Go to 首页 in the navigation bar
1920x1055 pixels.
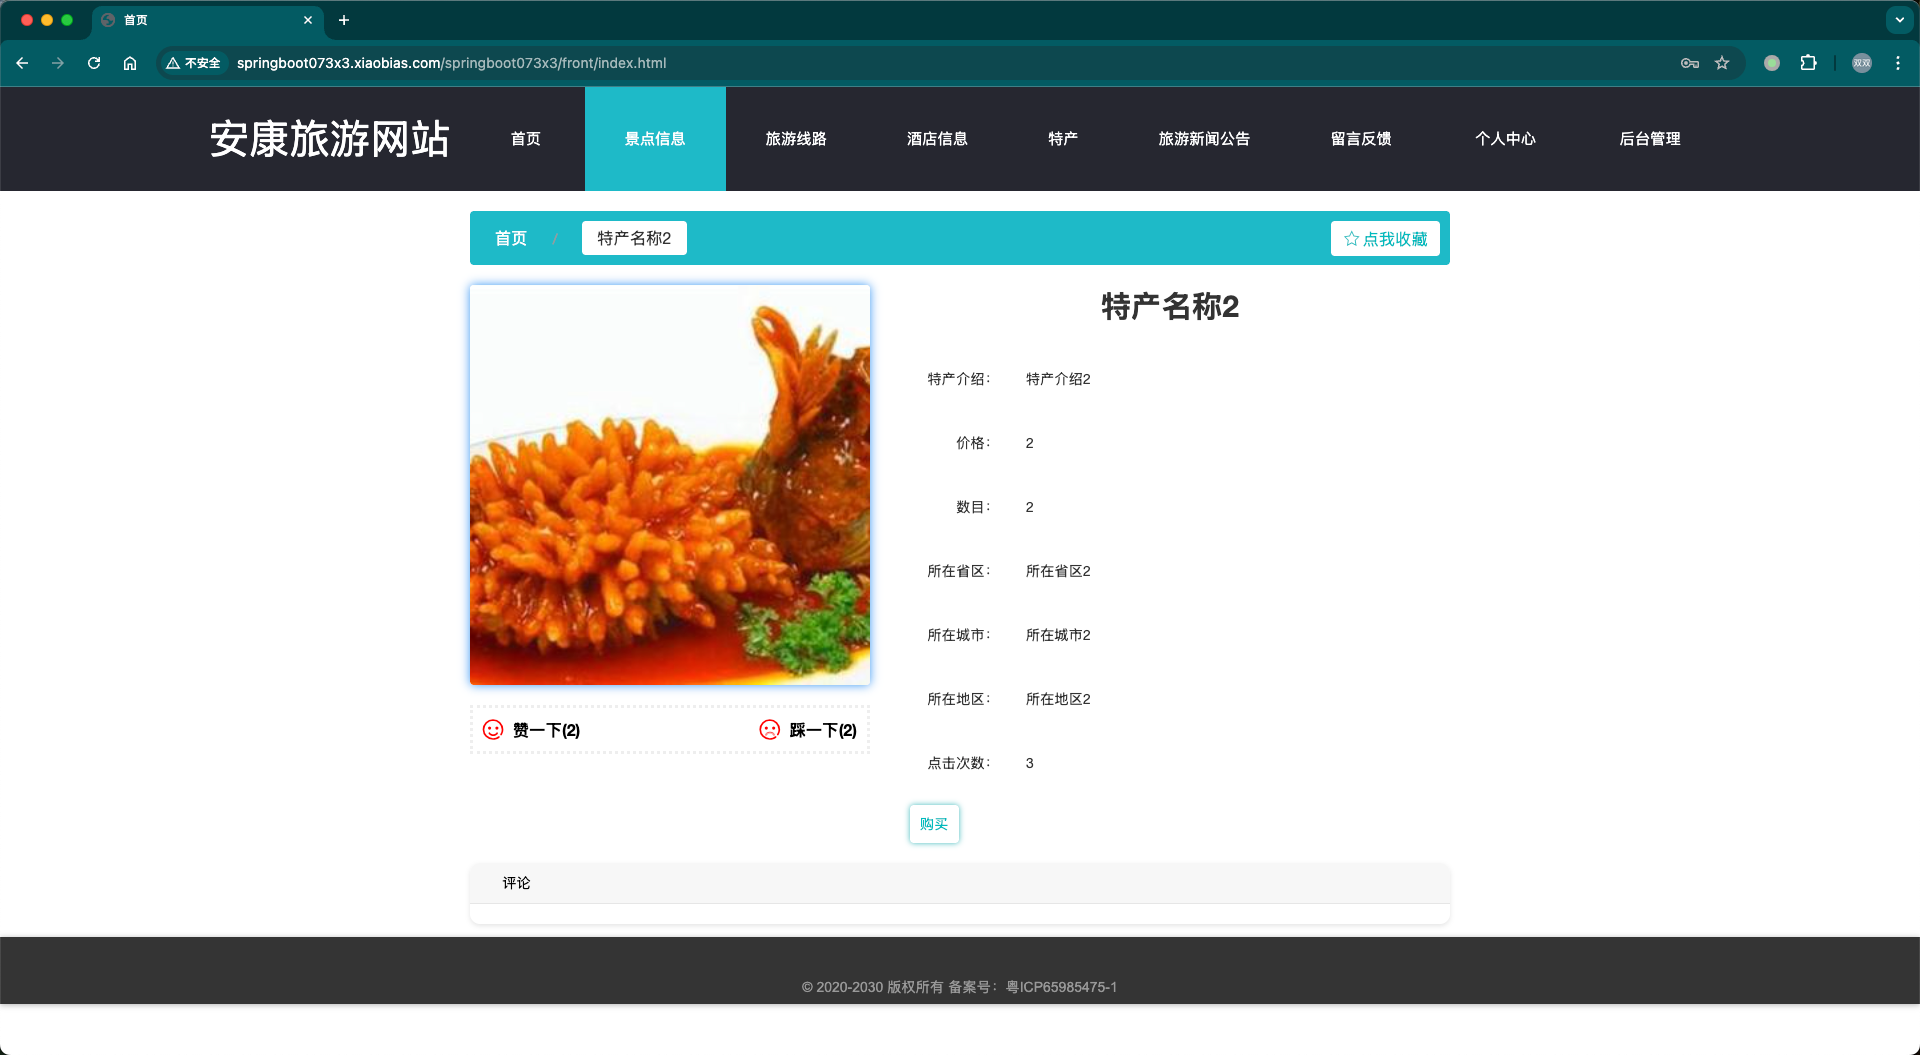526,139
